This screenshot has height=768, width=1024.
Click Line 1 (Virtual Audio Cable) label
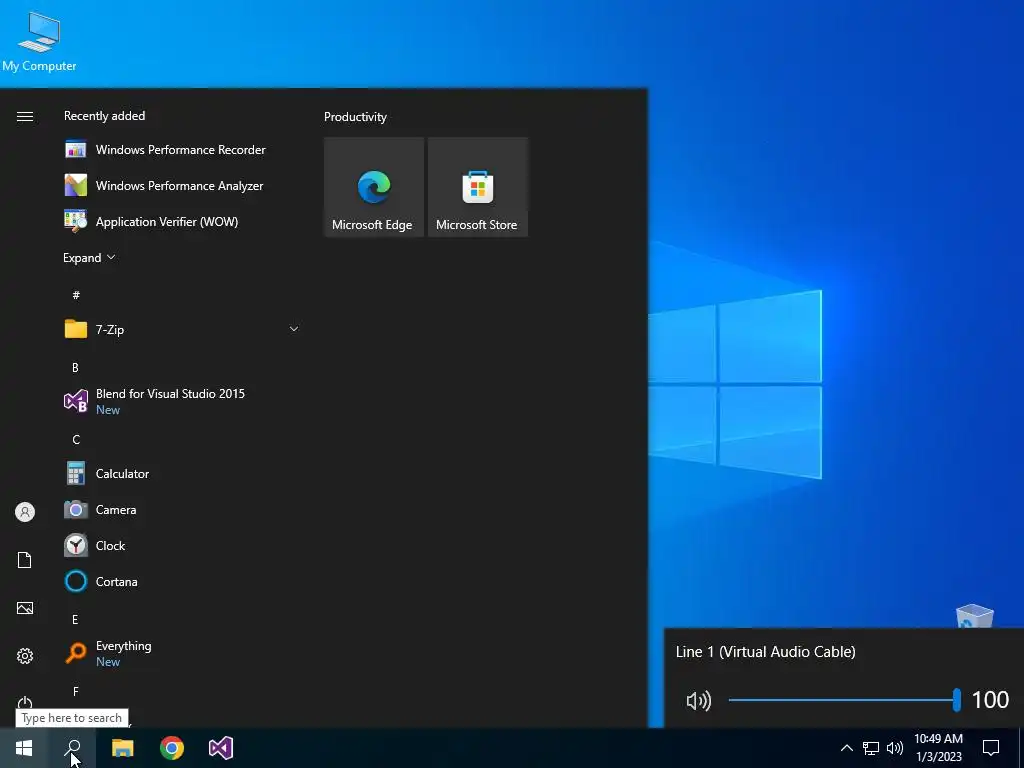(765, 652)
